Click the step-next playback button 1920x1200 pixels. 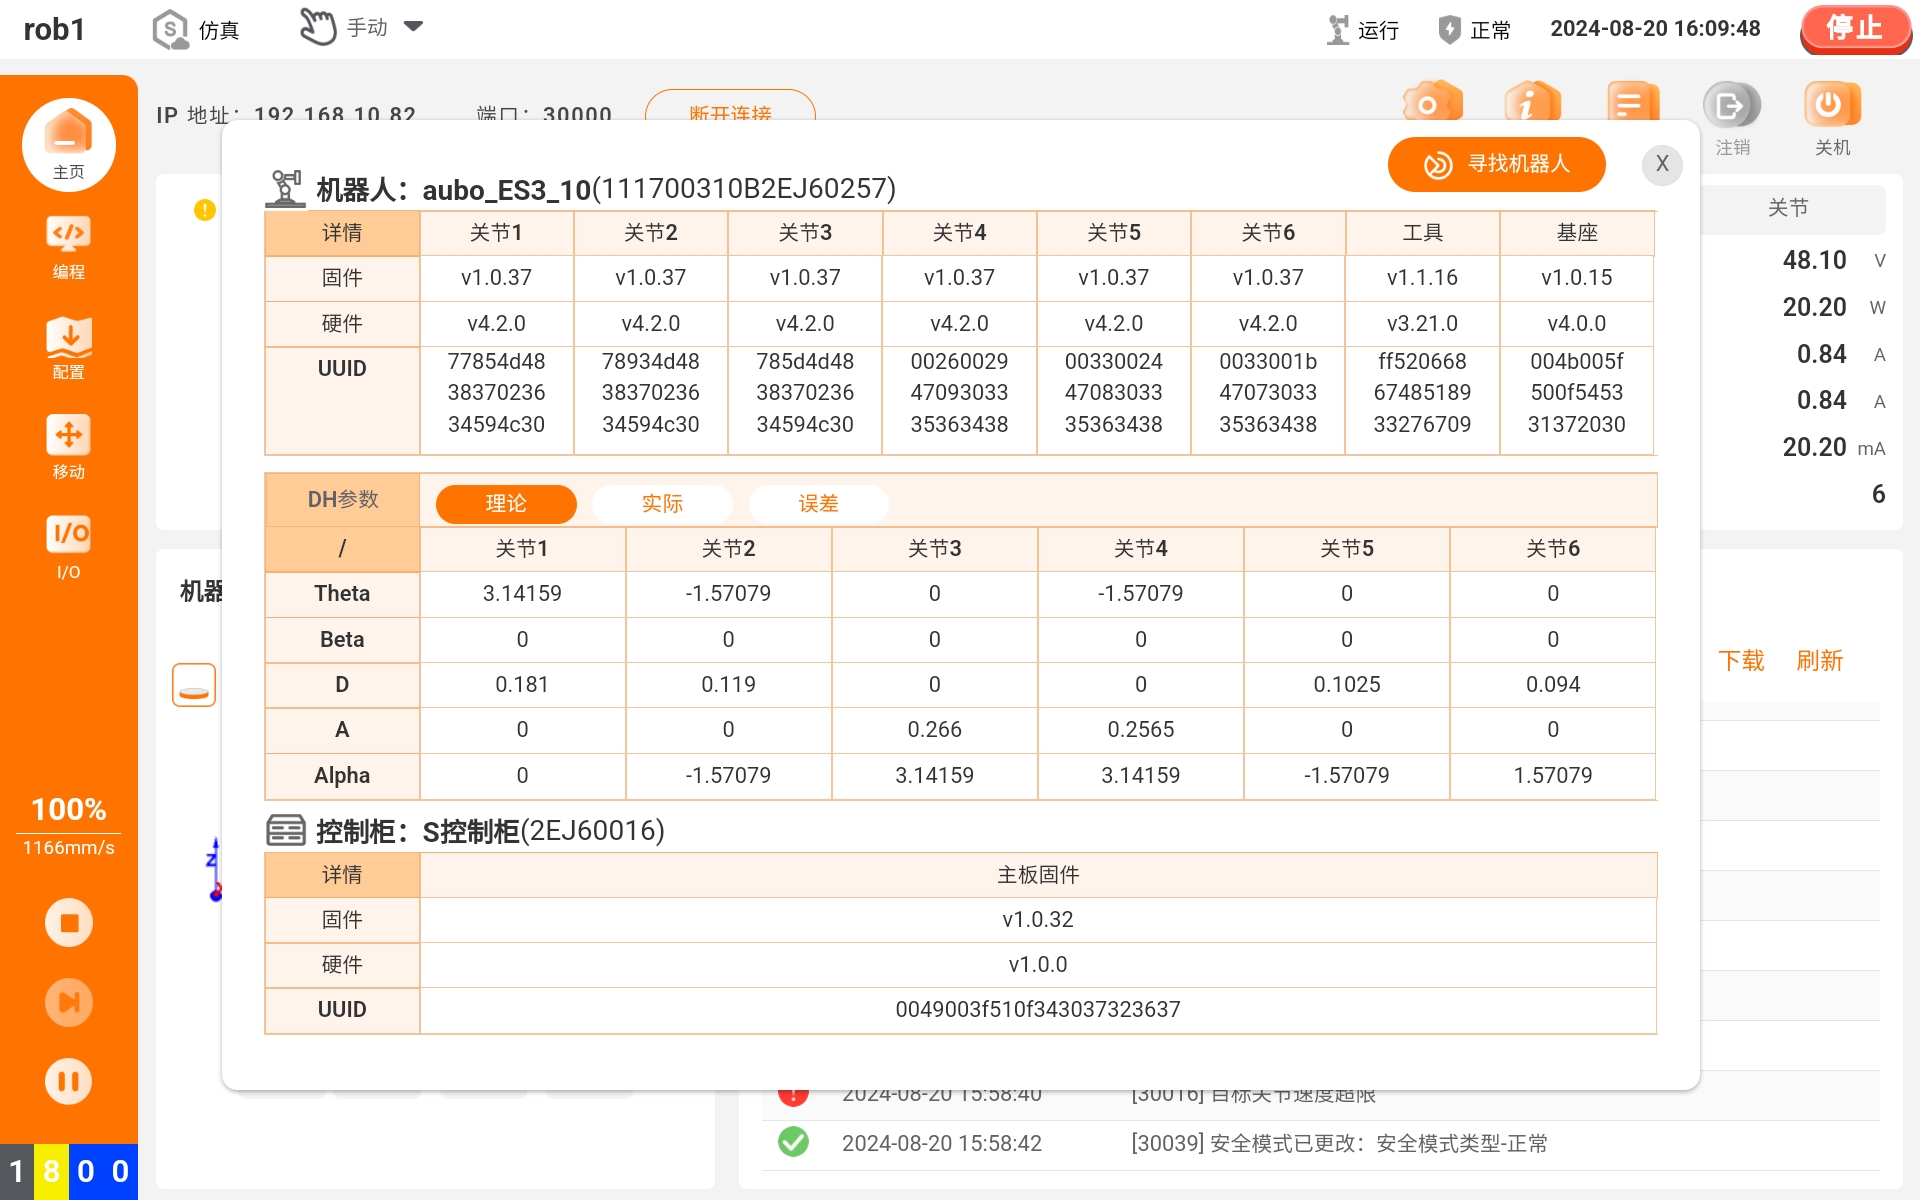(x=68, y=1002)
